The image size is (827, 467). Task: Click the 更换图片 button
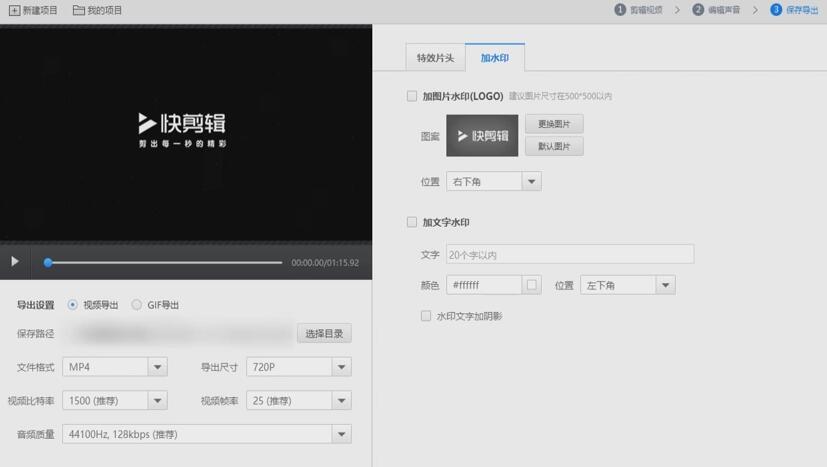(554, 124)
